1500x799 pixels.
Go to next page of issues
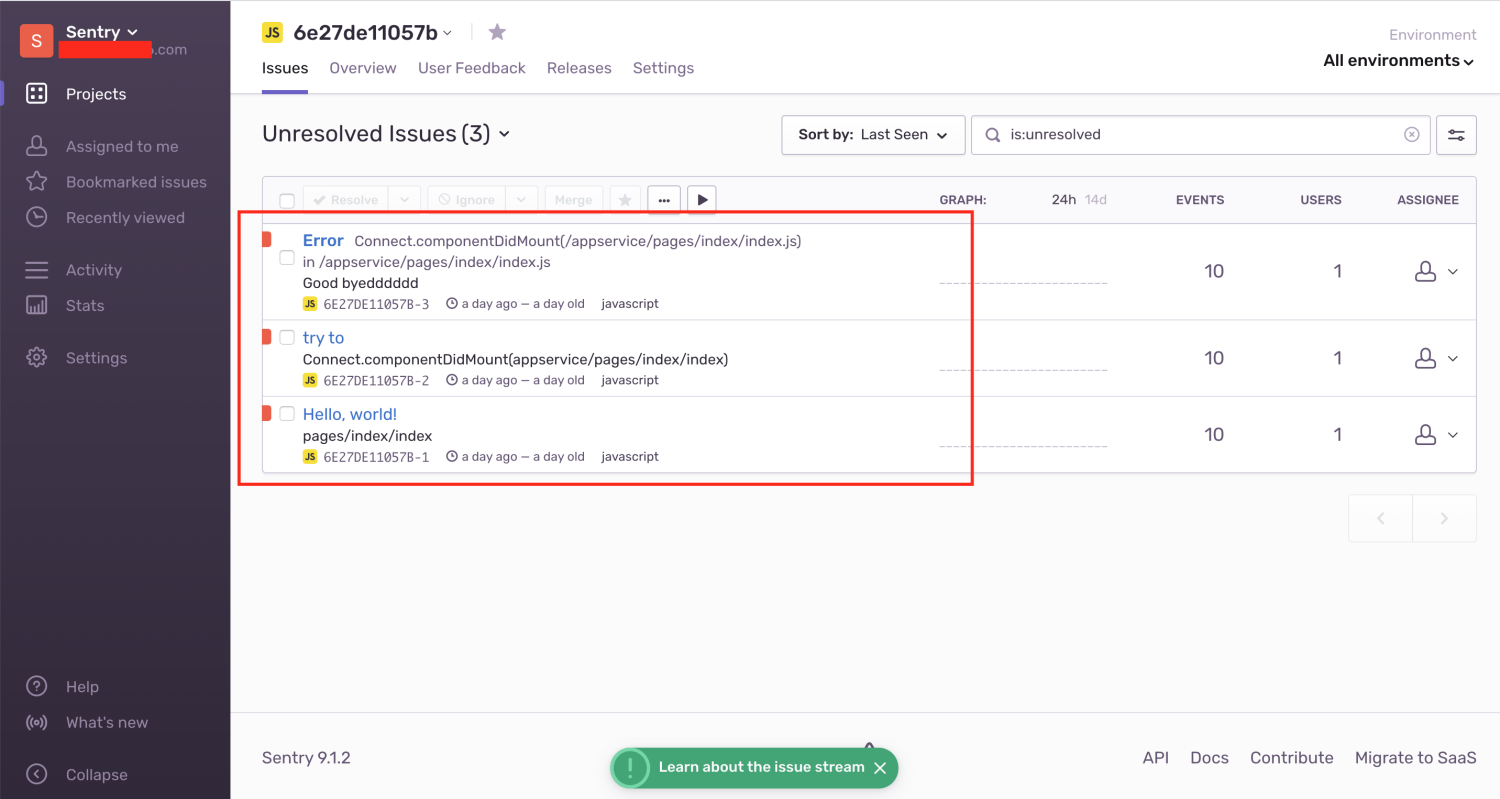pos(1444,518)
